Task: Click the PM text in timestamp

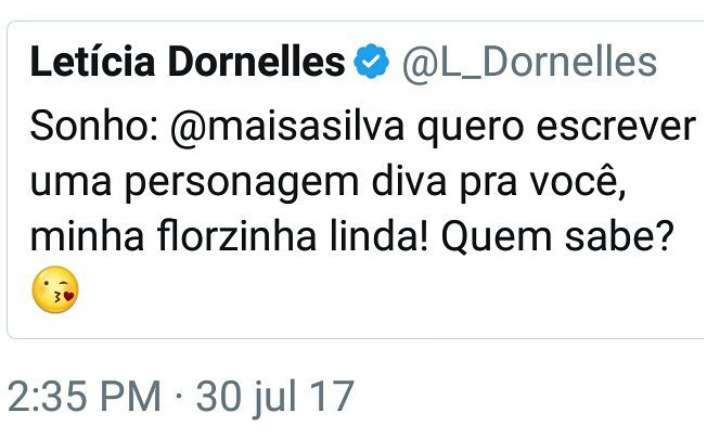Action: click(131, 397)
